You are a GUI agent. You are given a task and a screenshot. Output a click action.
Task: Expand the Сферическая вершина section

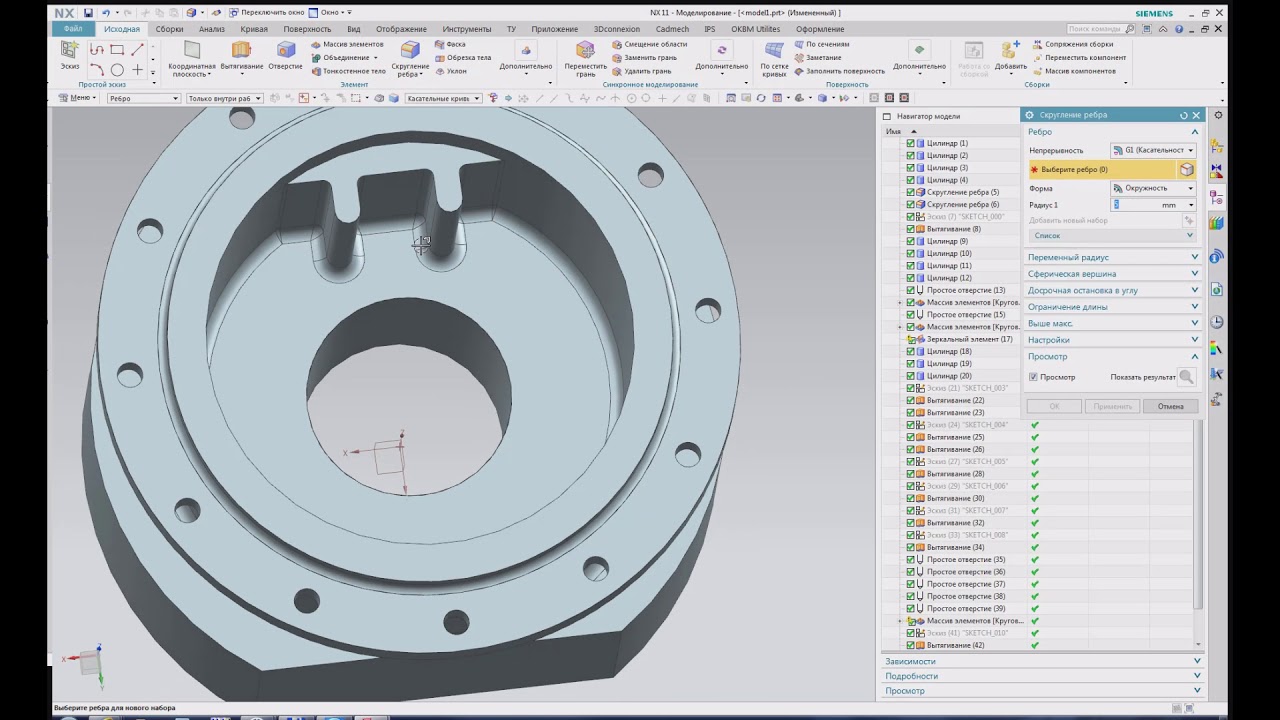click(x=1112, y=274)
